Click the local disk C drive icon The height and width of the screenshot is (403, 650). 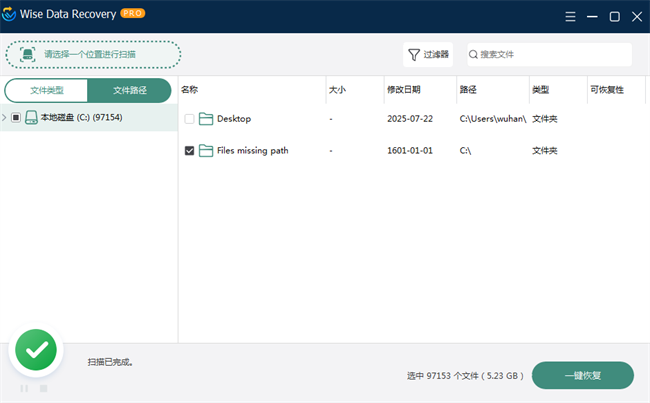[x=31, y=118]
